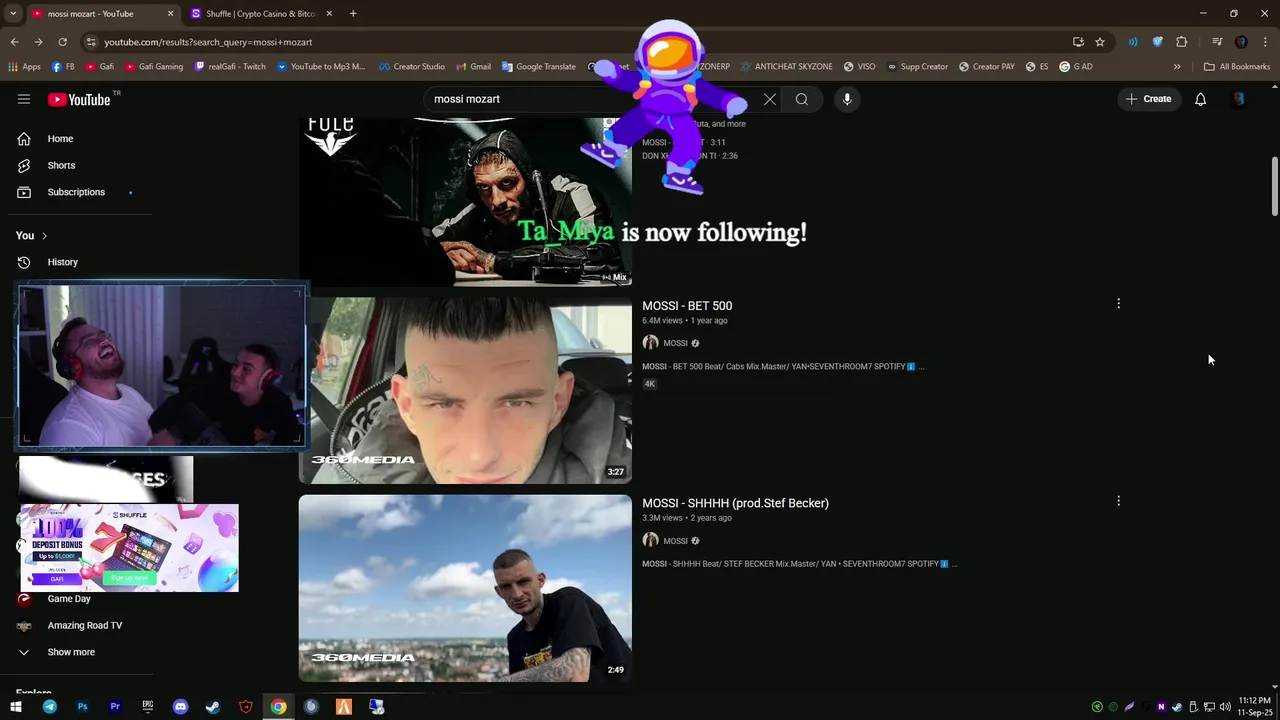The height and width of the screenshot is (720, 1280).
Task: Click the search input field
Action: 590,99
